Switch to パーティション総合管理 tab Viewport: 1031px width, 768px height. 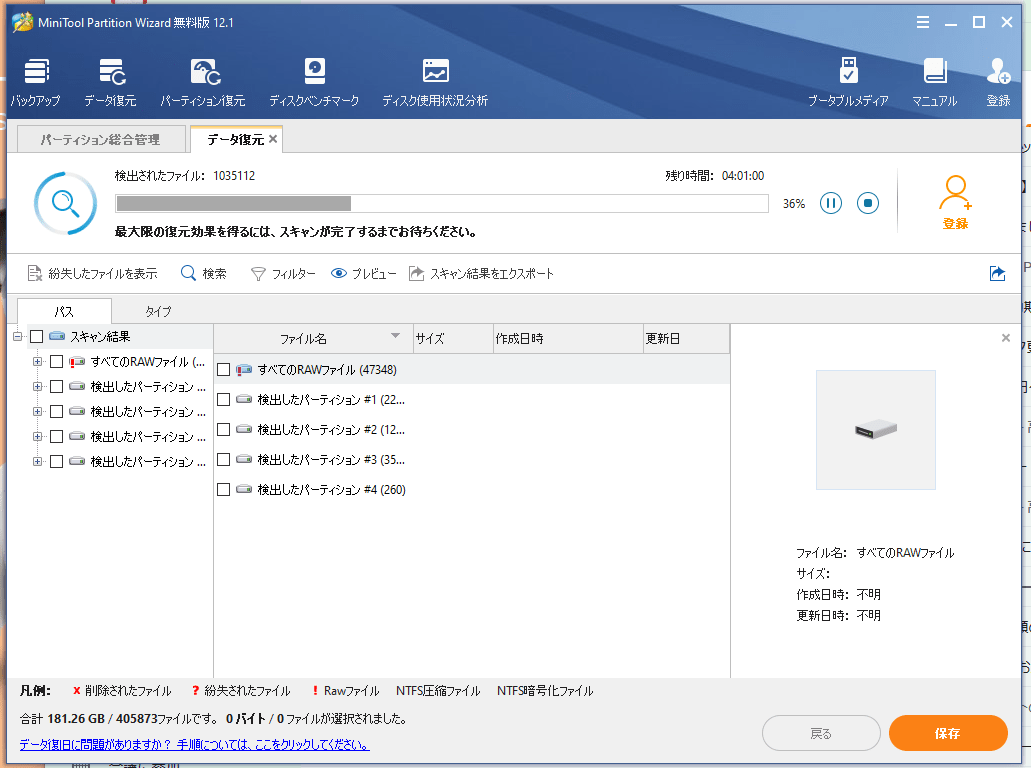100,139
